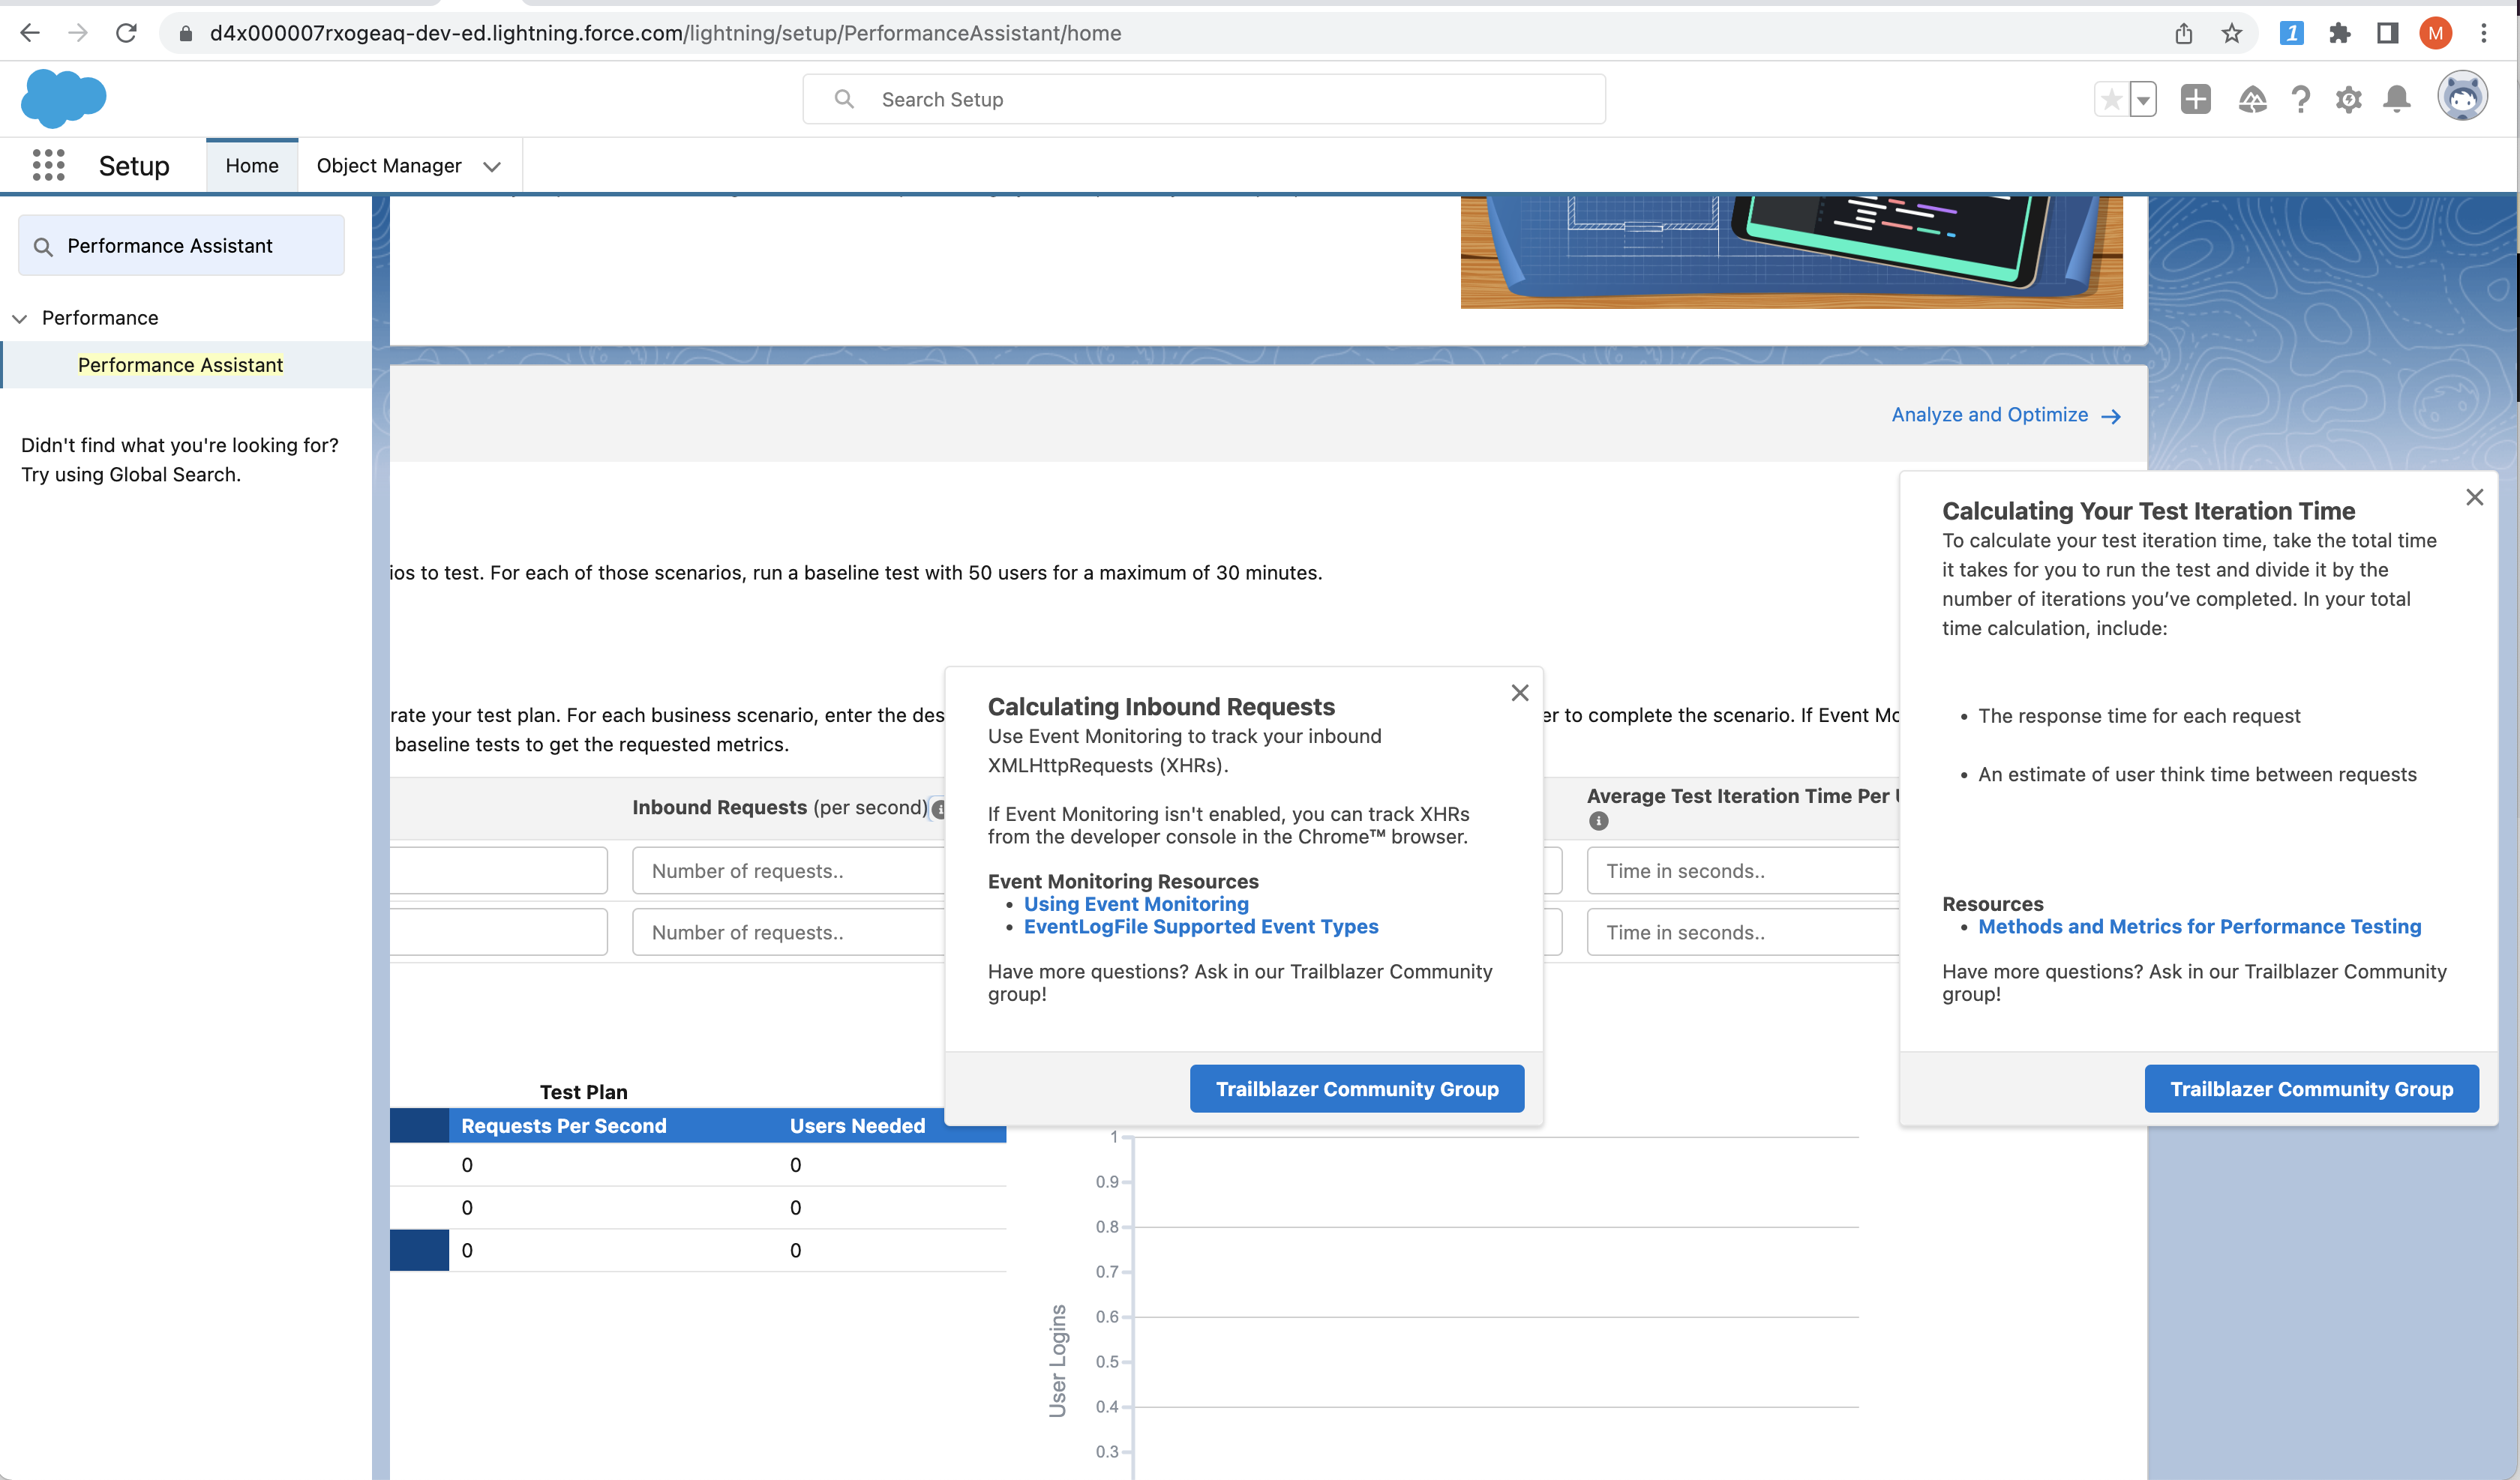Reload the current page
Viewport: 2520px width, 1480px height.
click(126, 33)
